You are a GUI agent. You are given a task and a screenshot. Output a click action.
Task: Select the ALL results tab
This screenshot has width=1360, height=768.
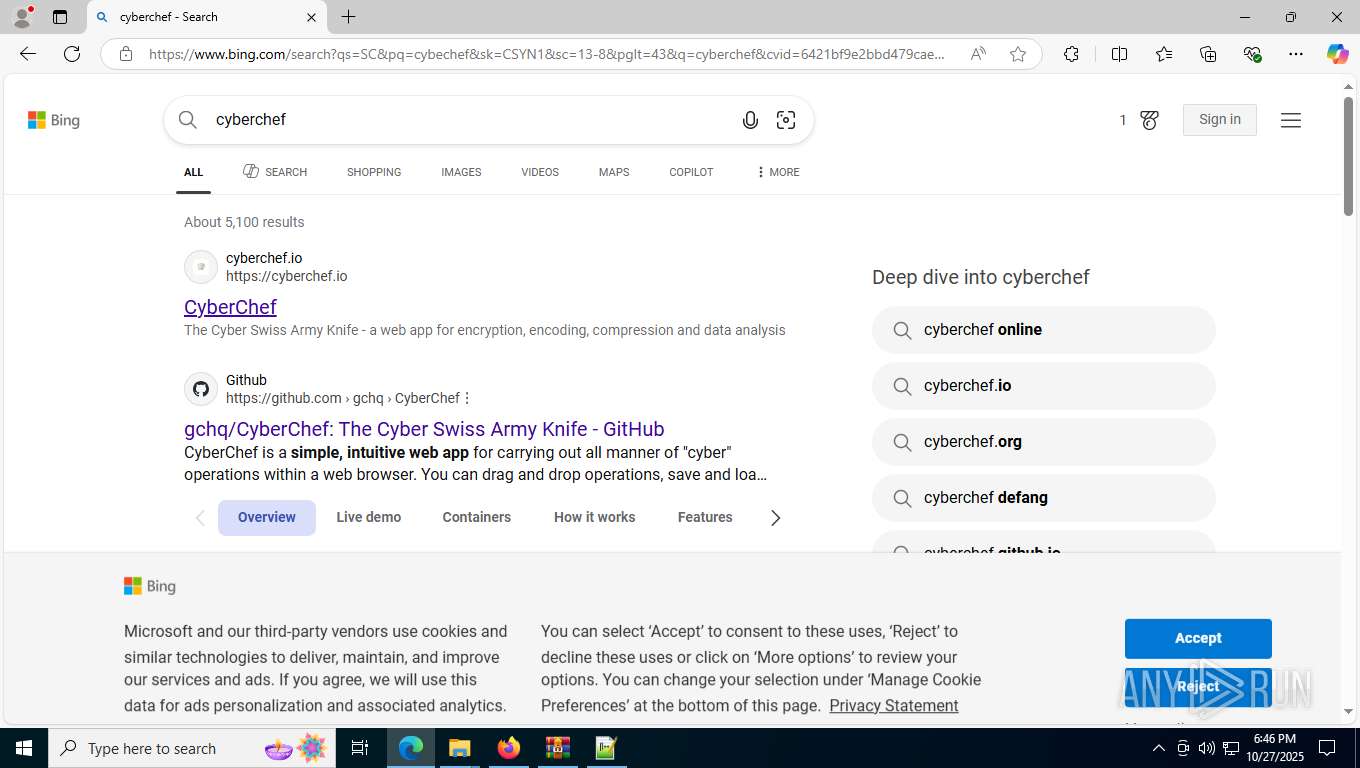(x=193, y=172)
